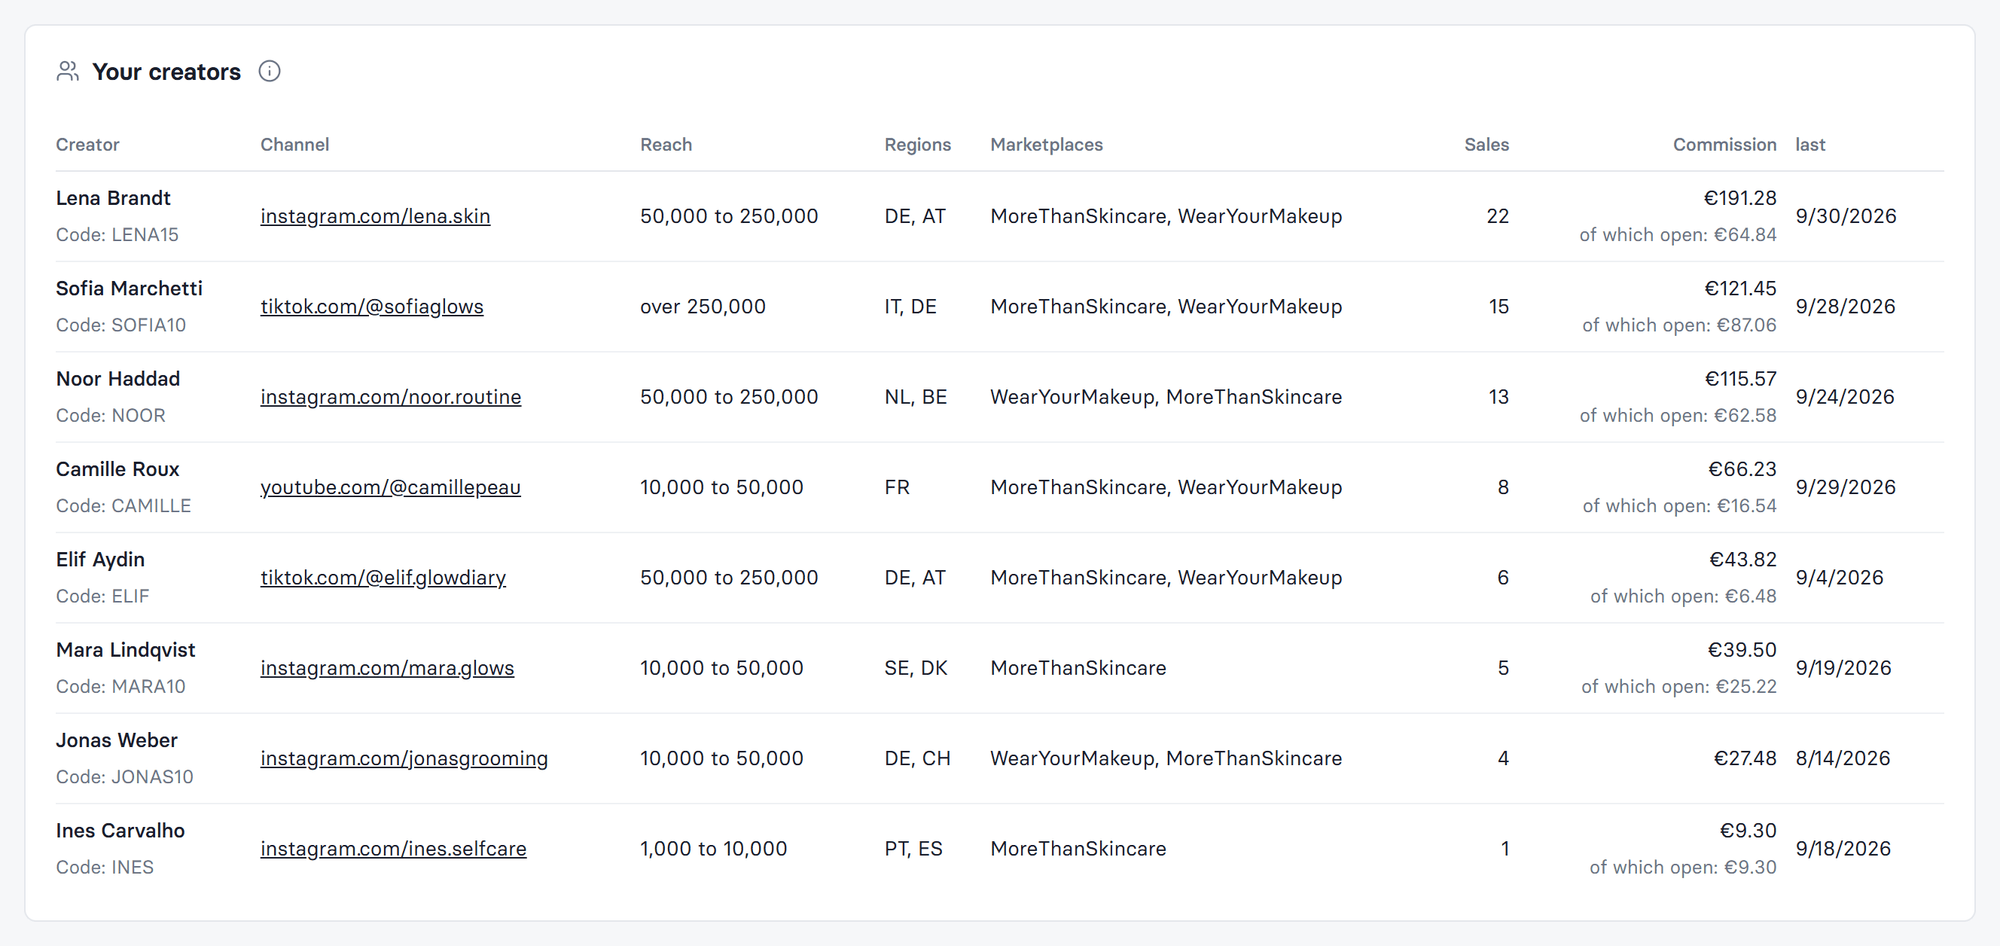Click Lena Brandt's sales count 22
This screenshot has height=946, width=2000.
pyautogui.click(x=1498, y=216)
